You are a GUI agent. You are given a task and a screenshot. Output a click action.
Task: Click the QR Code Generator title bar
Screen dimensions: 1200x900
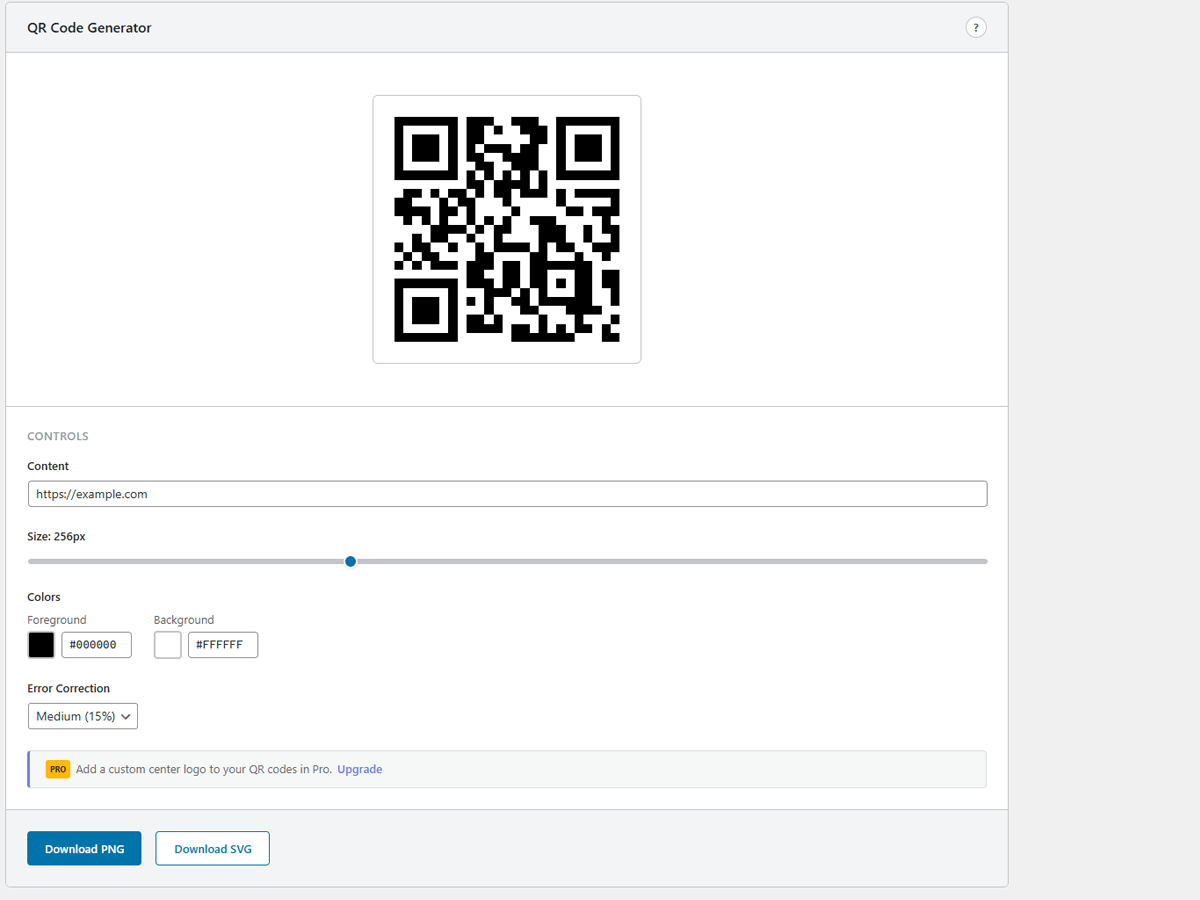(x=89, y=27)
